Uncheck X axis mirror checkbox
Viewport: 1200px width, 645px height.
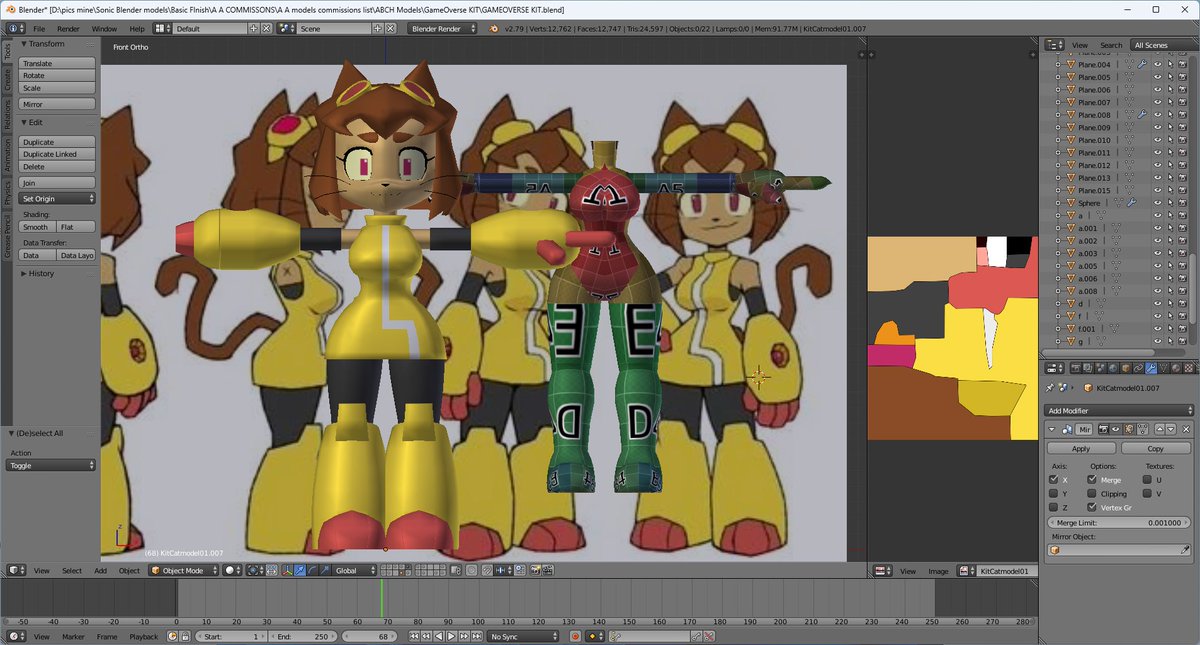click(1053, 480)
